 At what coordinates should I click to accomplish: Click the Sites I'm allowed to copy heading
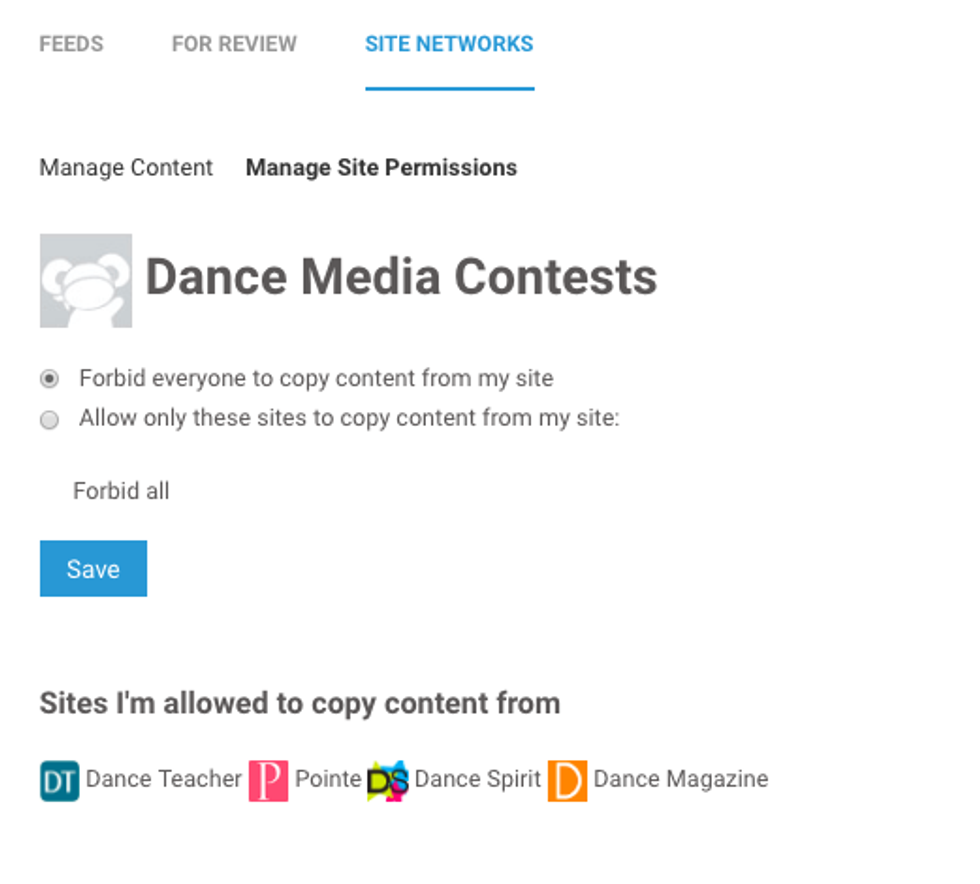click(x=300, y=703)
